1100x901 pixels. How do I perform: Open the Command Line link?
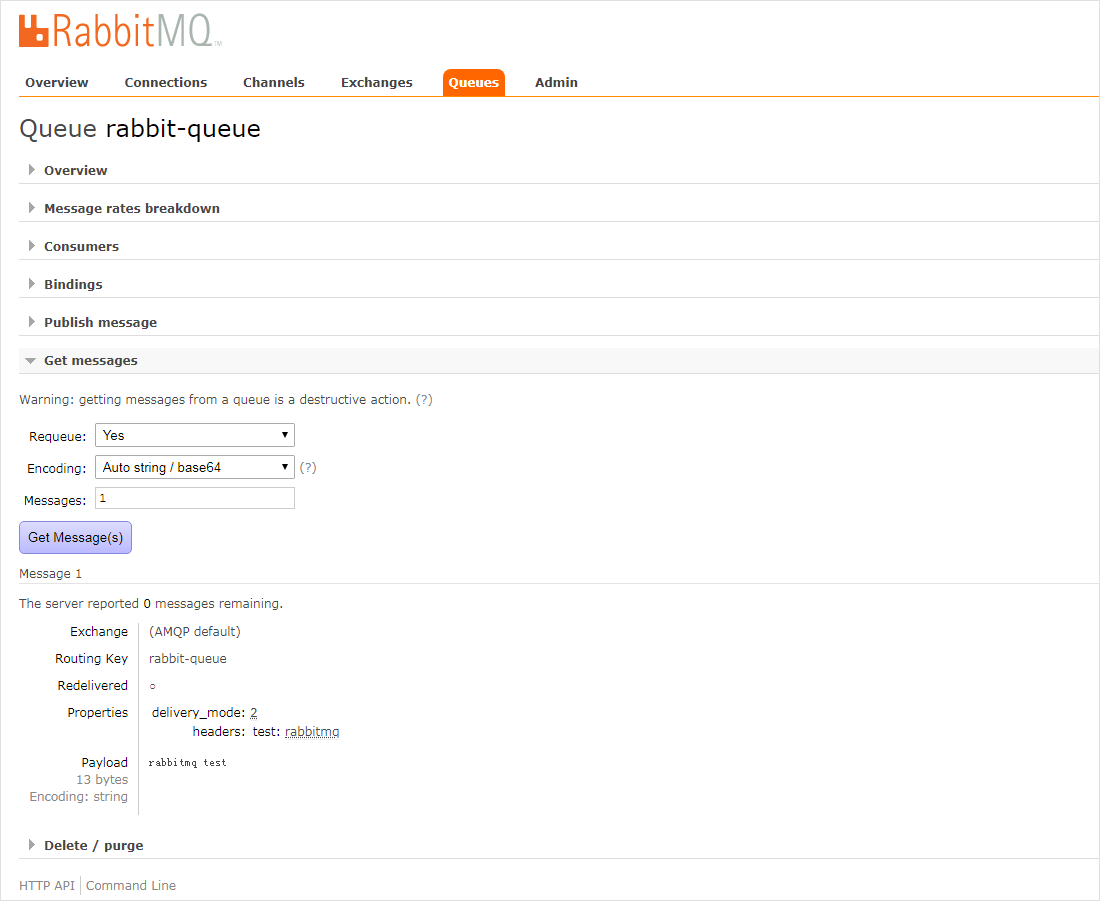coord(131,886)
